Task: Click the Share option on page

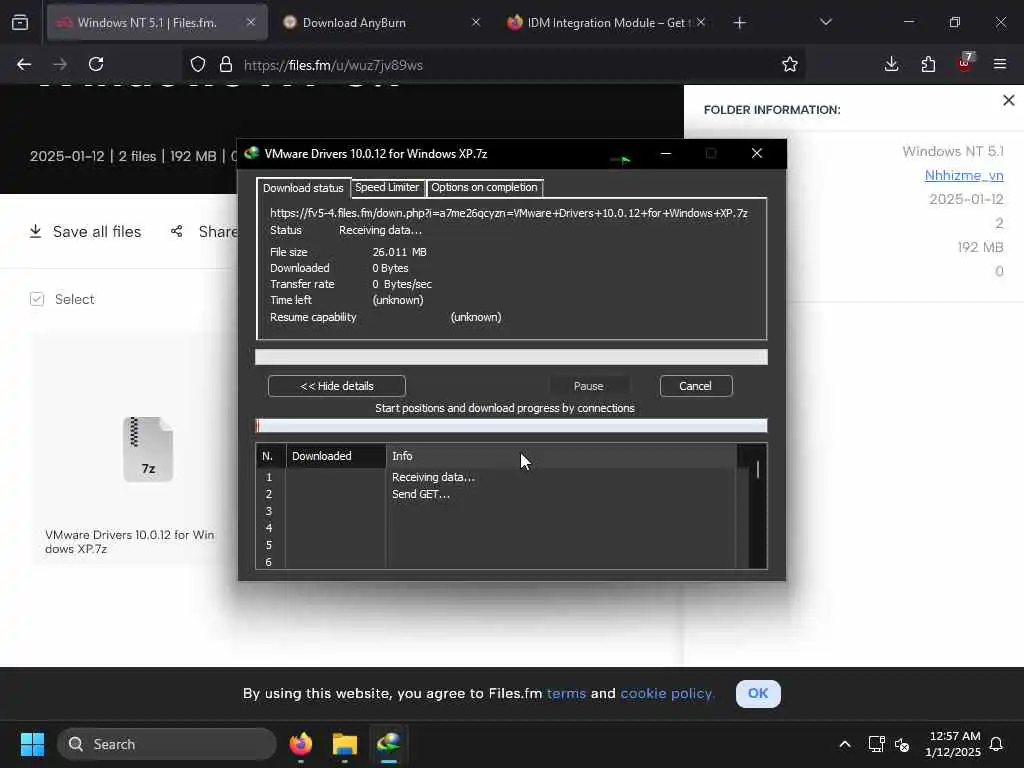Action: click(204, 232)
